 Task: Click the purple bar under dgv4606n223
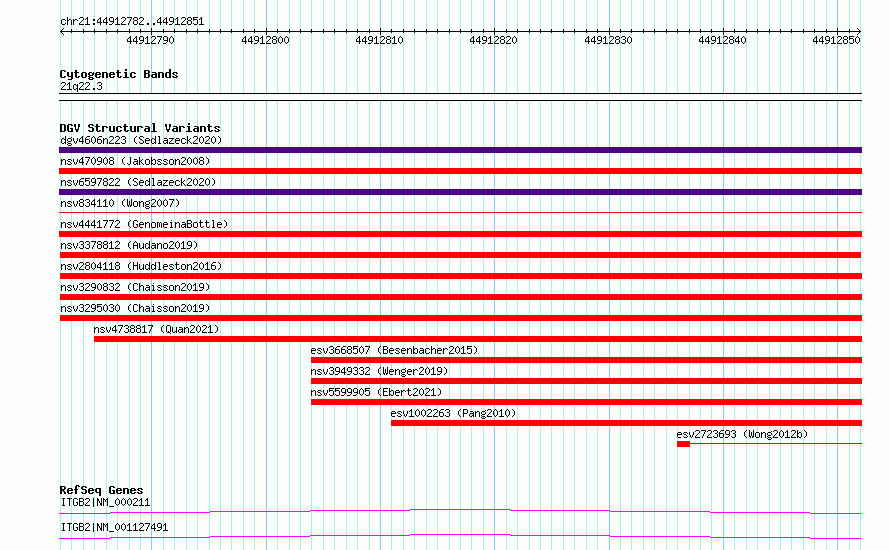point(460,150)
